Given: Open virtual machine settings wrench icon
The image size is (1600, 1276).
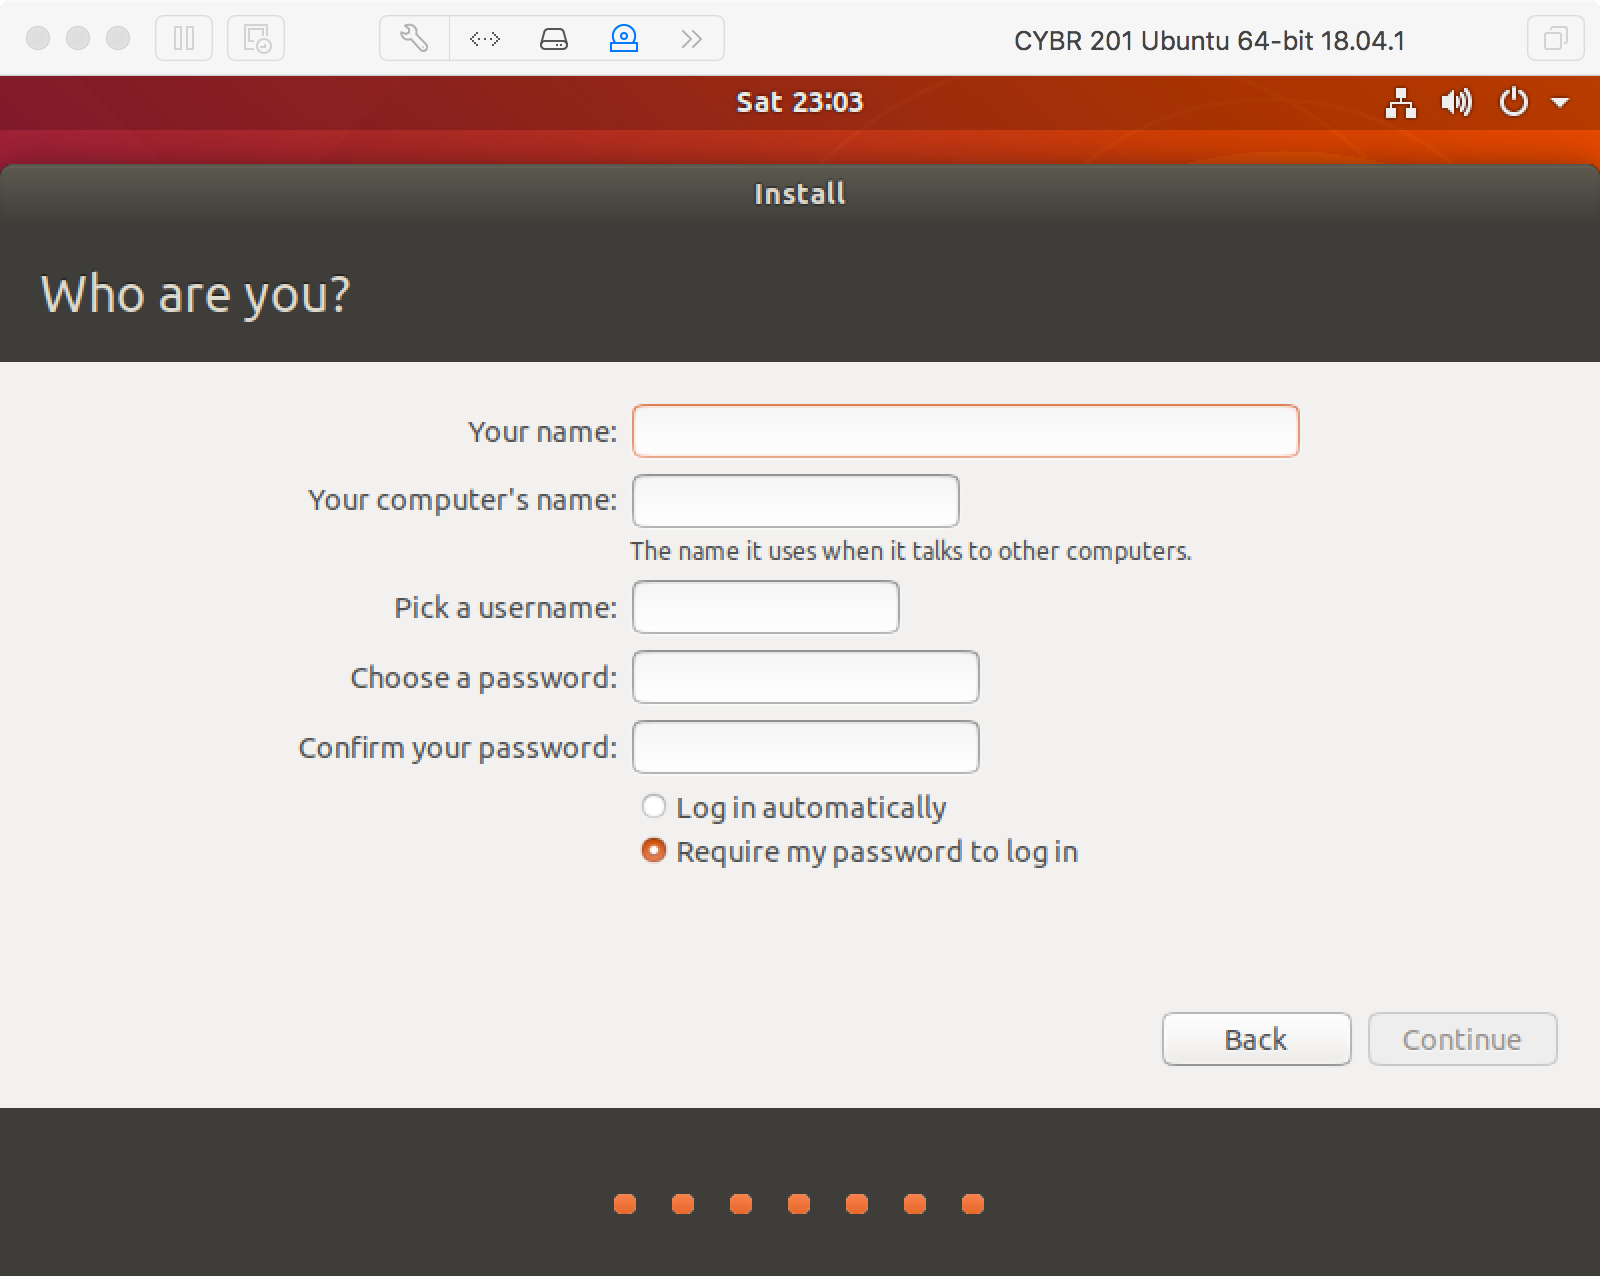Looking at the screenshot, I should (414, 39).
